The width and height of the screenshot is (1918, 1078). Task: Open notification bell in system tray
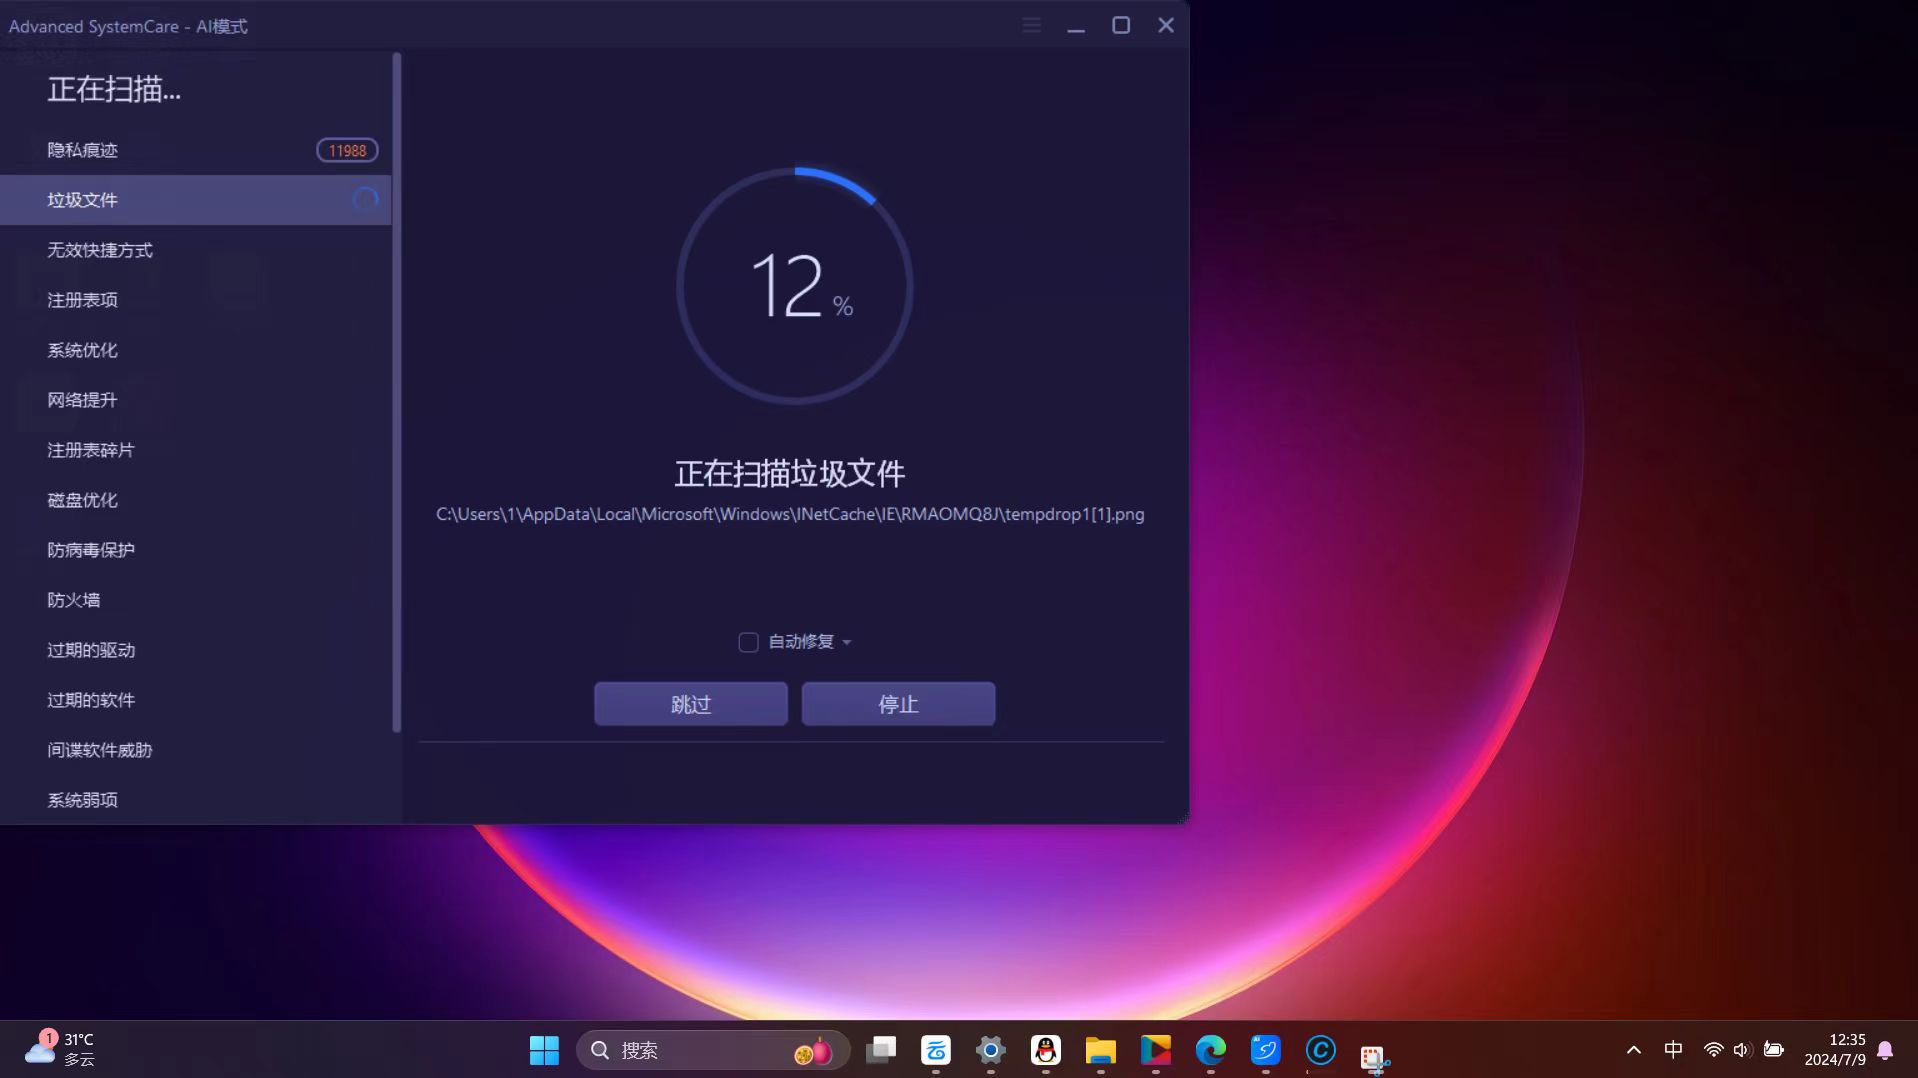pyautogui.click(x=1885, y=1050)
